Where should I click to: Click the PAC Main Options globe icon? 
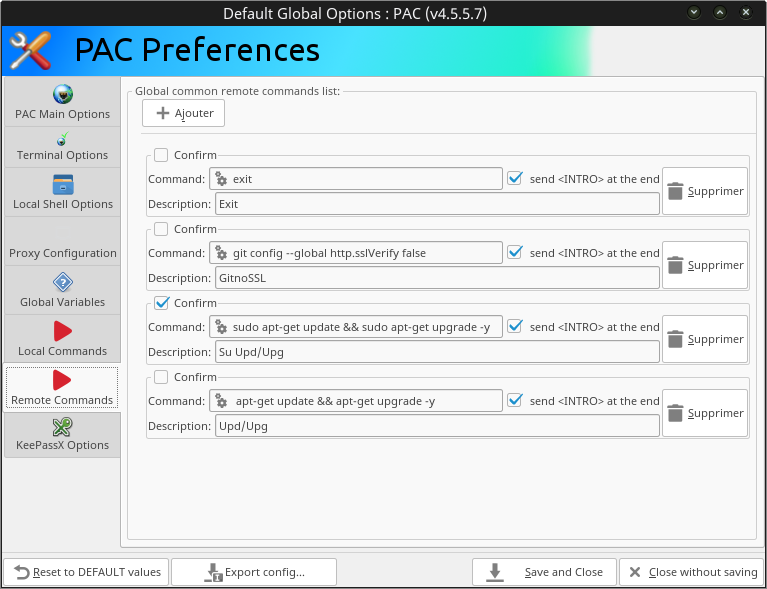pyautogui.click(x=63, y=94)
